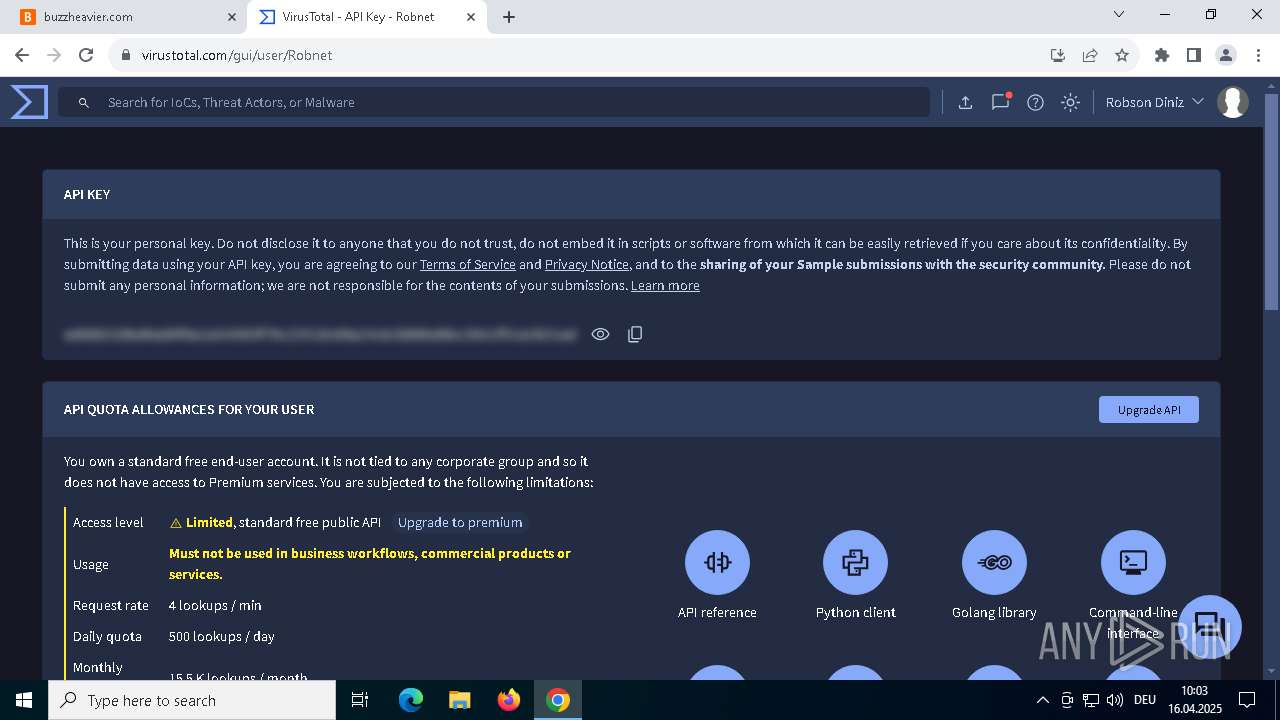Image resolution: width=1280 pixels, height=720 pixels.
Task: Open the volume speaker tray icon
Action: point(1115,700)
